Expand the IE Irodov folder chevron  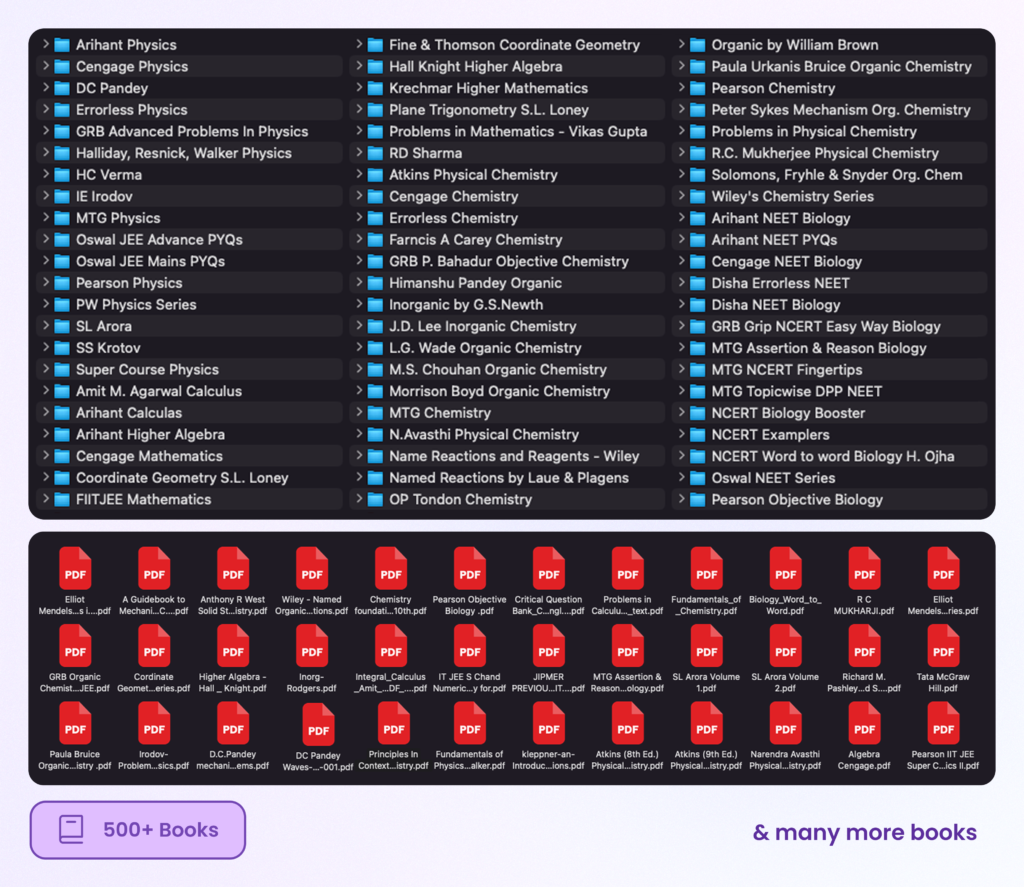(46, 197)
